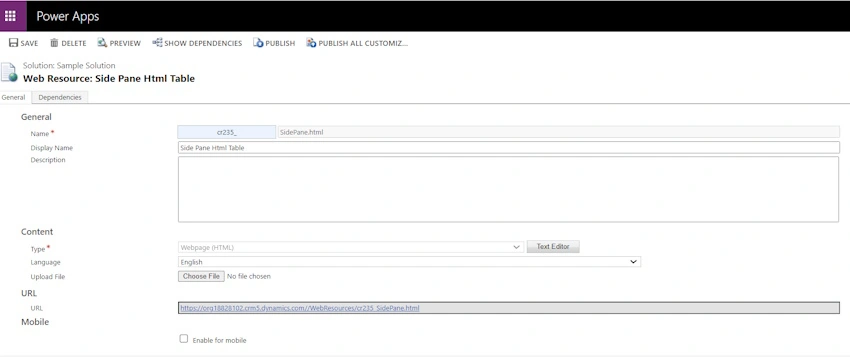Click the Delete trash can icon
This screenshot has height=360, width=850.
(54, 43)
